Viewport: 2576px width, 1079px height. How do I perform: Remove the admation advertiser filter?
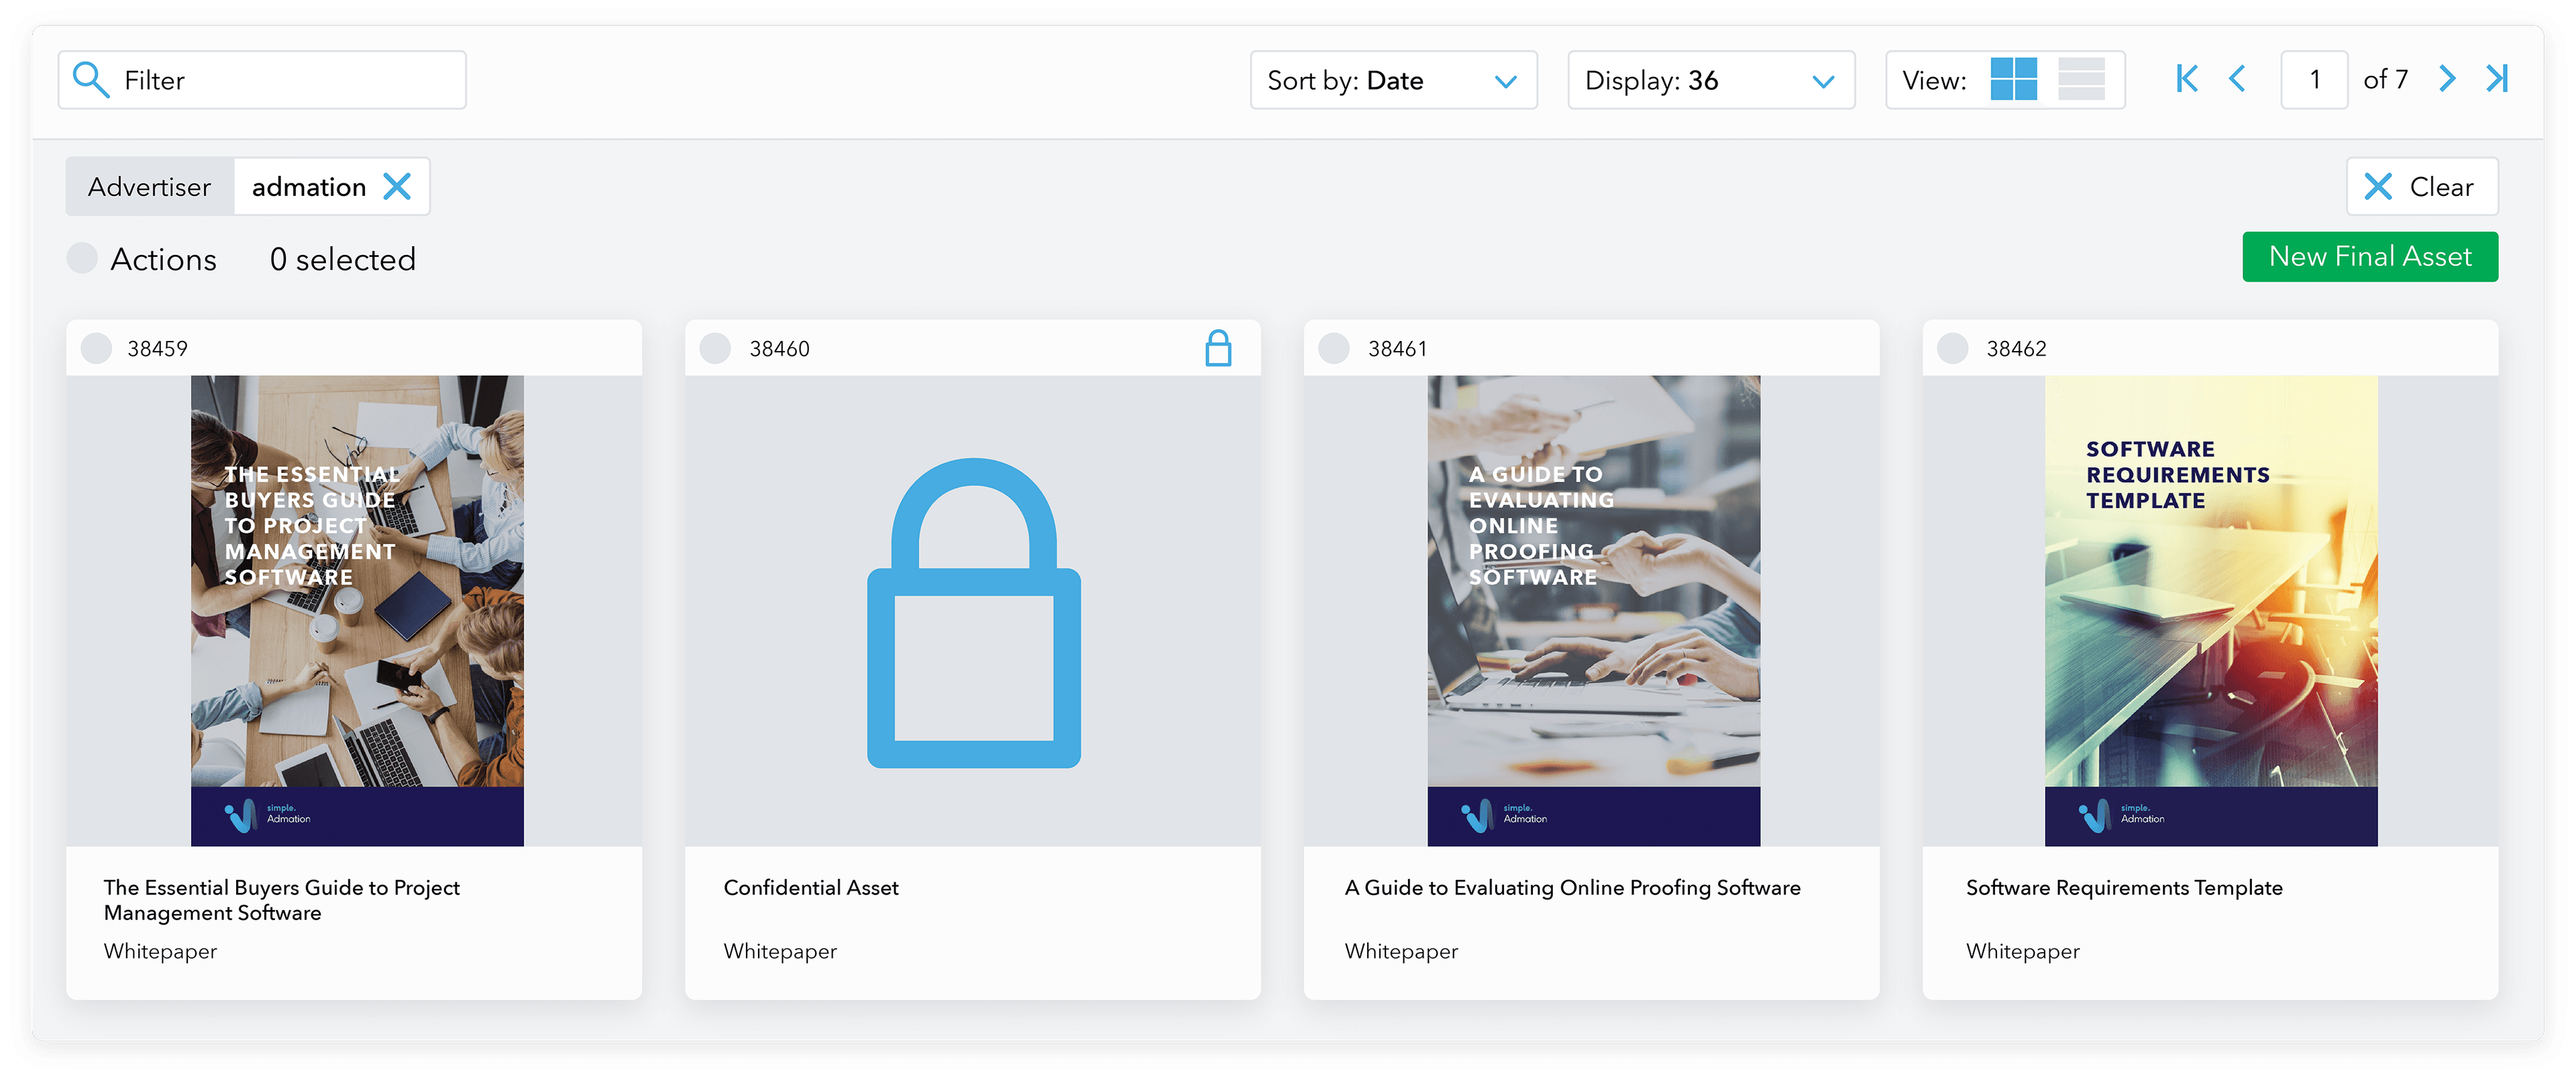[x=397, y=187]
